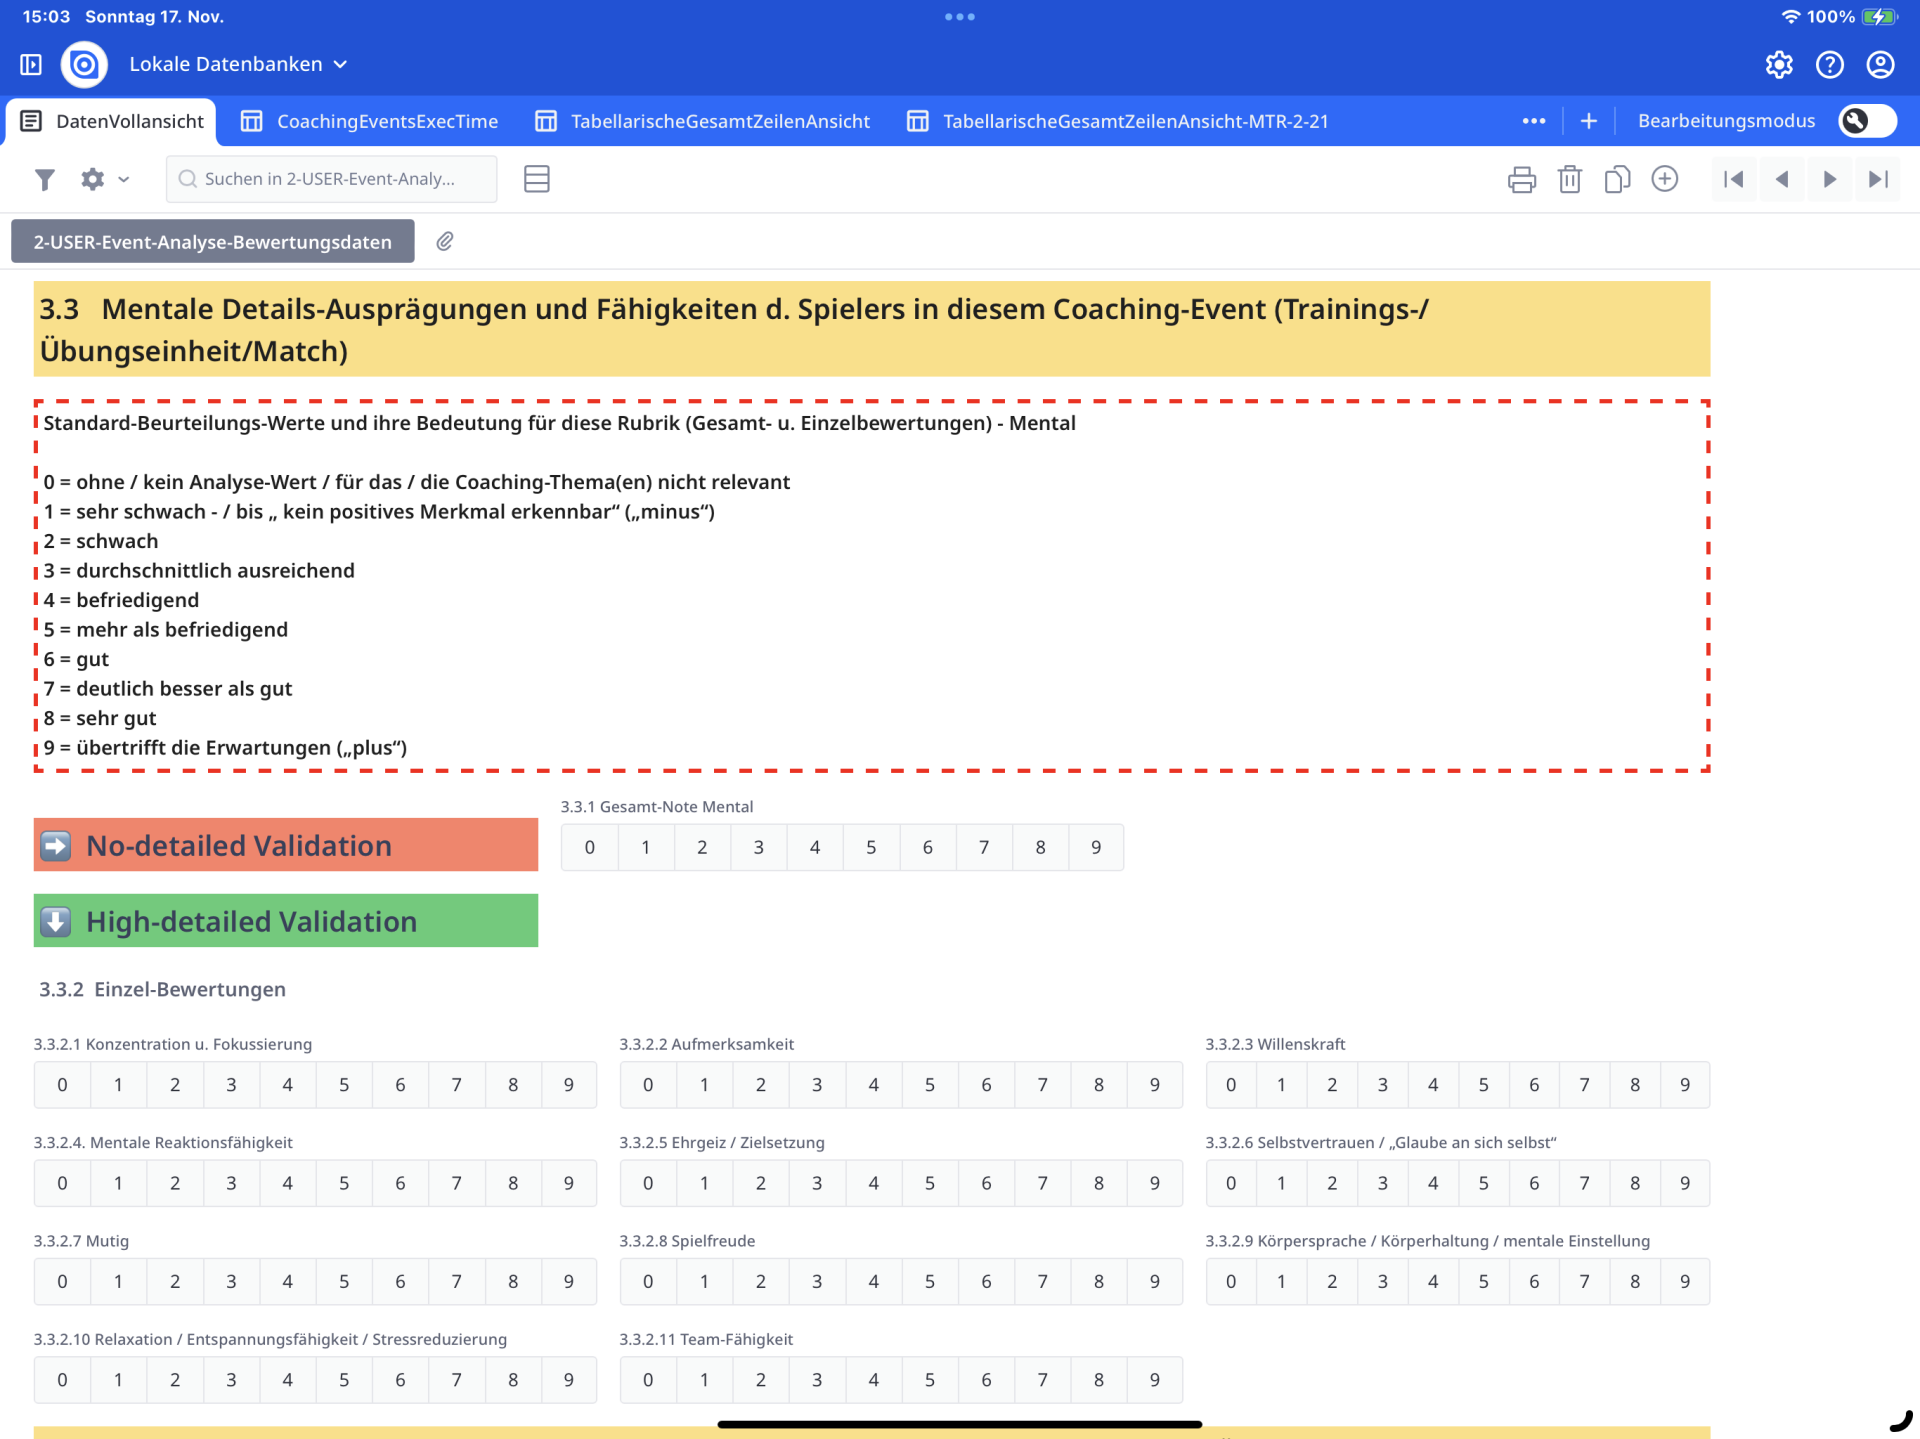Screen dimensions: 1920x1439
Task: Click the filter funnel icon
Action: coord(44,179)
